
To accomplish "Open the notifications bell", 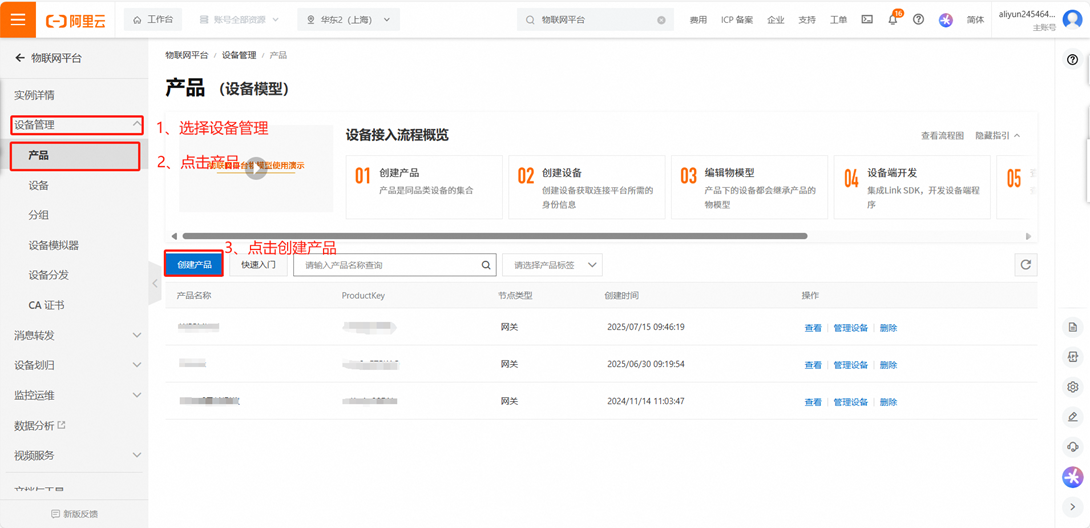I will tap(892, 20).
